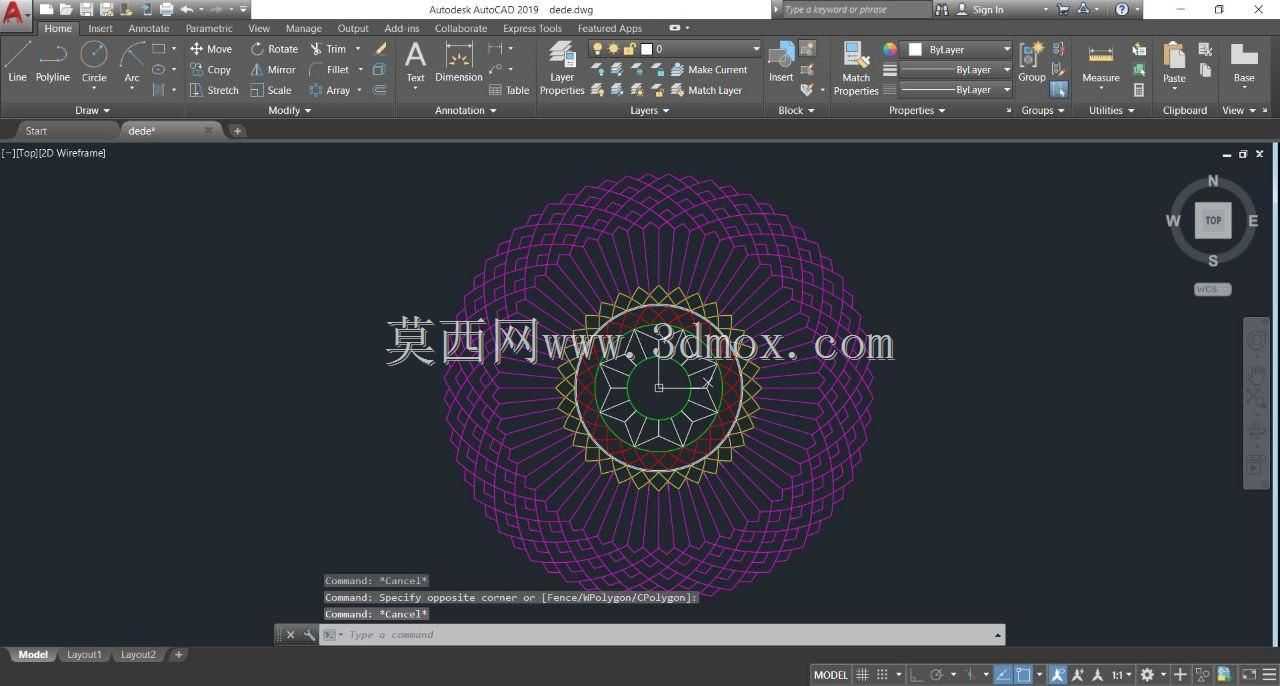Select the Arc tool

point(132,62)
